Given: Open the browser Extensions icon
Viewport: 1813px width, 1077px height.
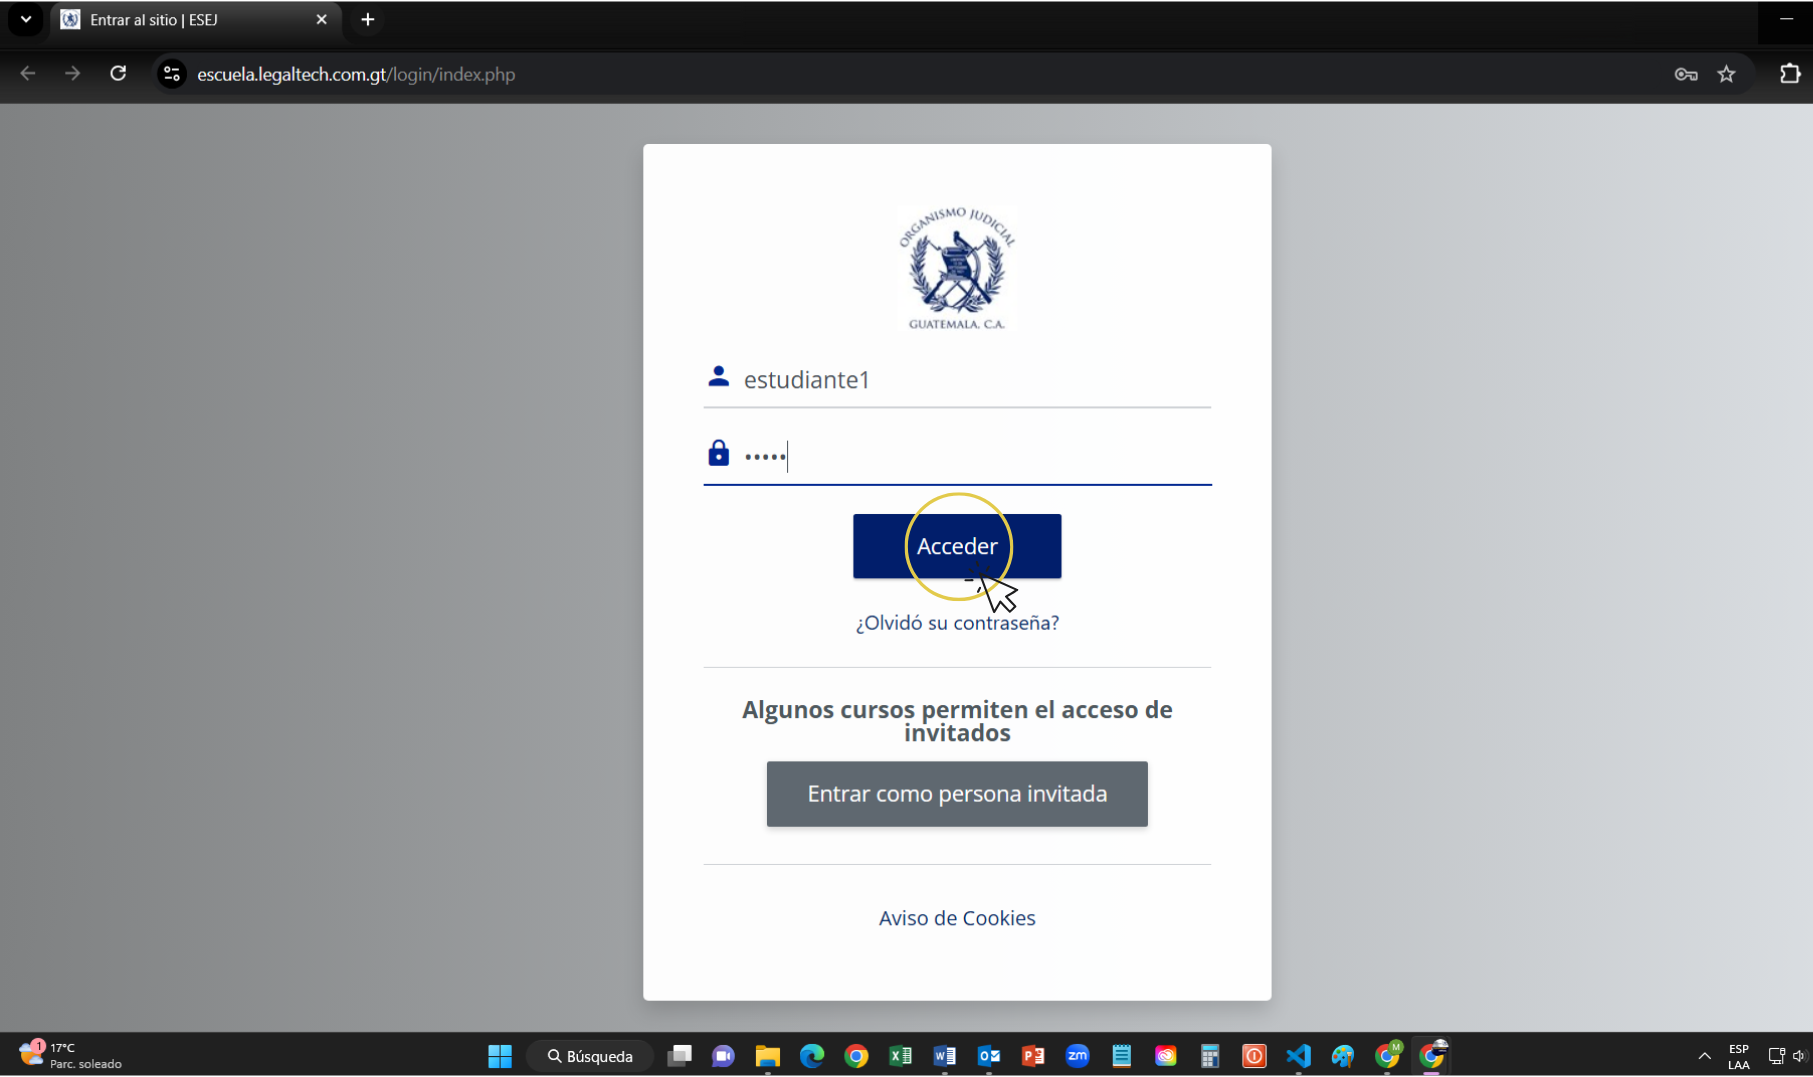Looking at the screenshot, I should 1789,74.
